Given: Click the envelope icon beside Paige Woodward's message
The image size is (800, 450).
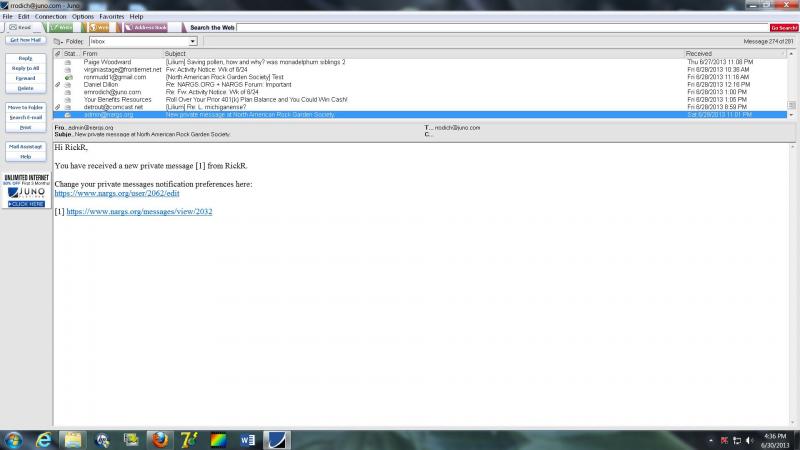Looking at the screenshot, I should 68,62.
